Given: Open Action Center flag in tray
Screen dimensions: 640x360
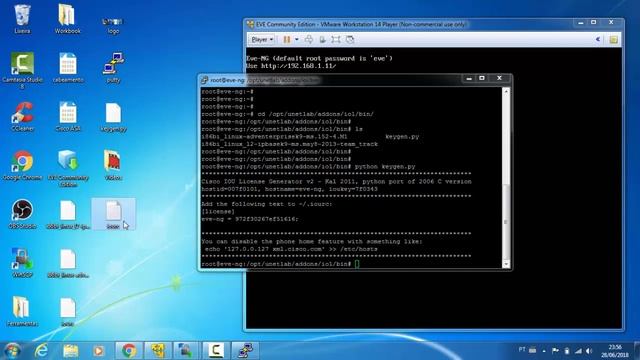Looking at the screenshot, I should click(x=555, y=351).
